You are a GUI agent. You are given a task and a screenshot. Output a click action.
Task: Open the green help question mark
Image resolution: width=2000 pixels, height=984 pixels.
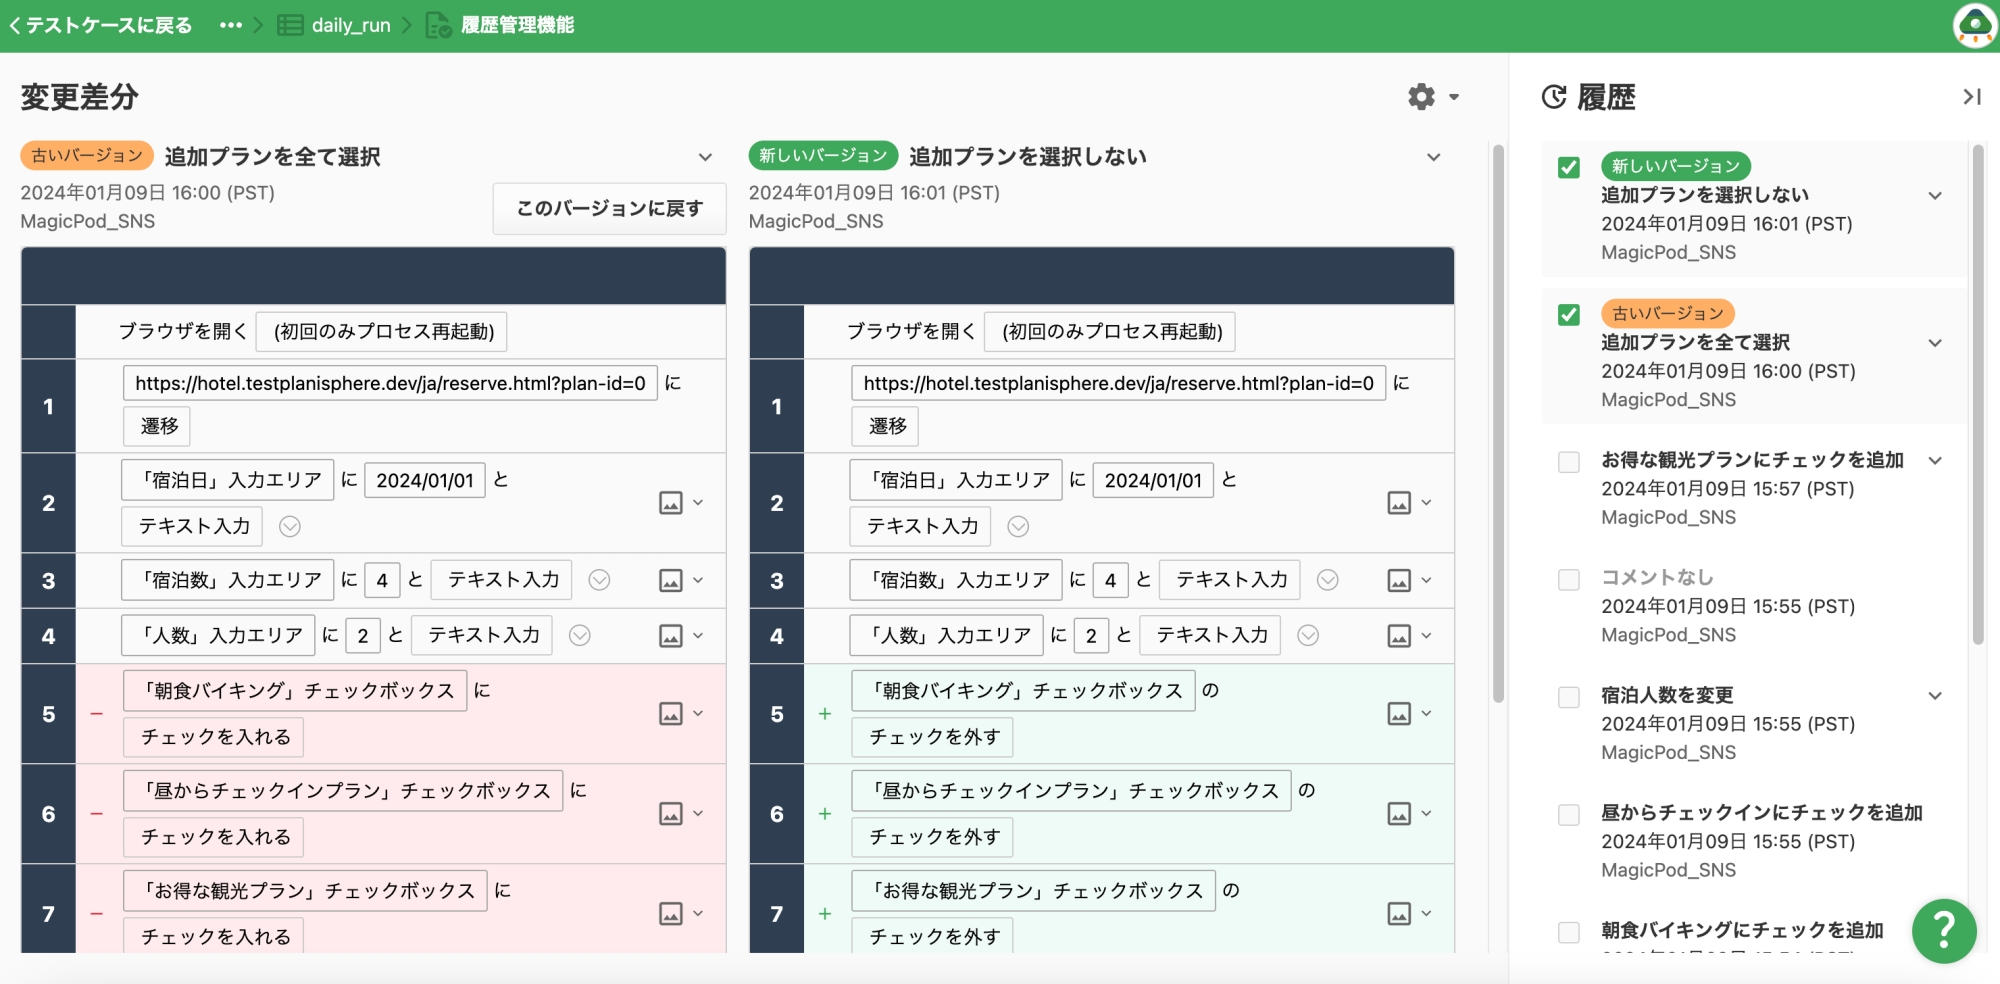(1943, 930)
